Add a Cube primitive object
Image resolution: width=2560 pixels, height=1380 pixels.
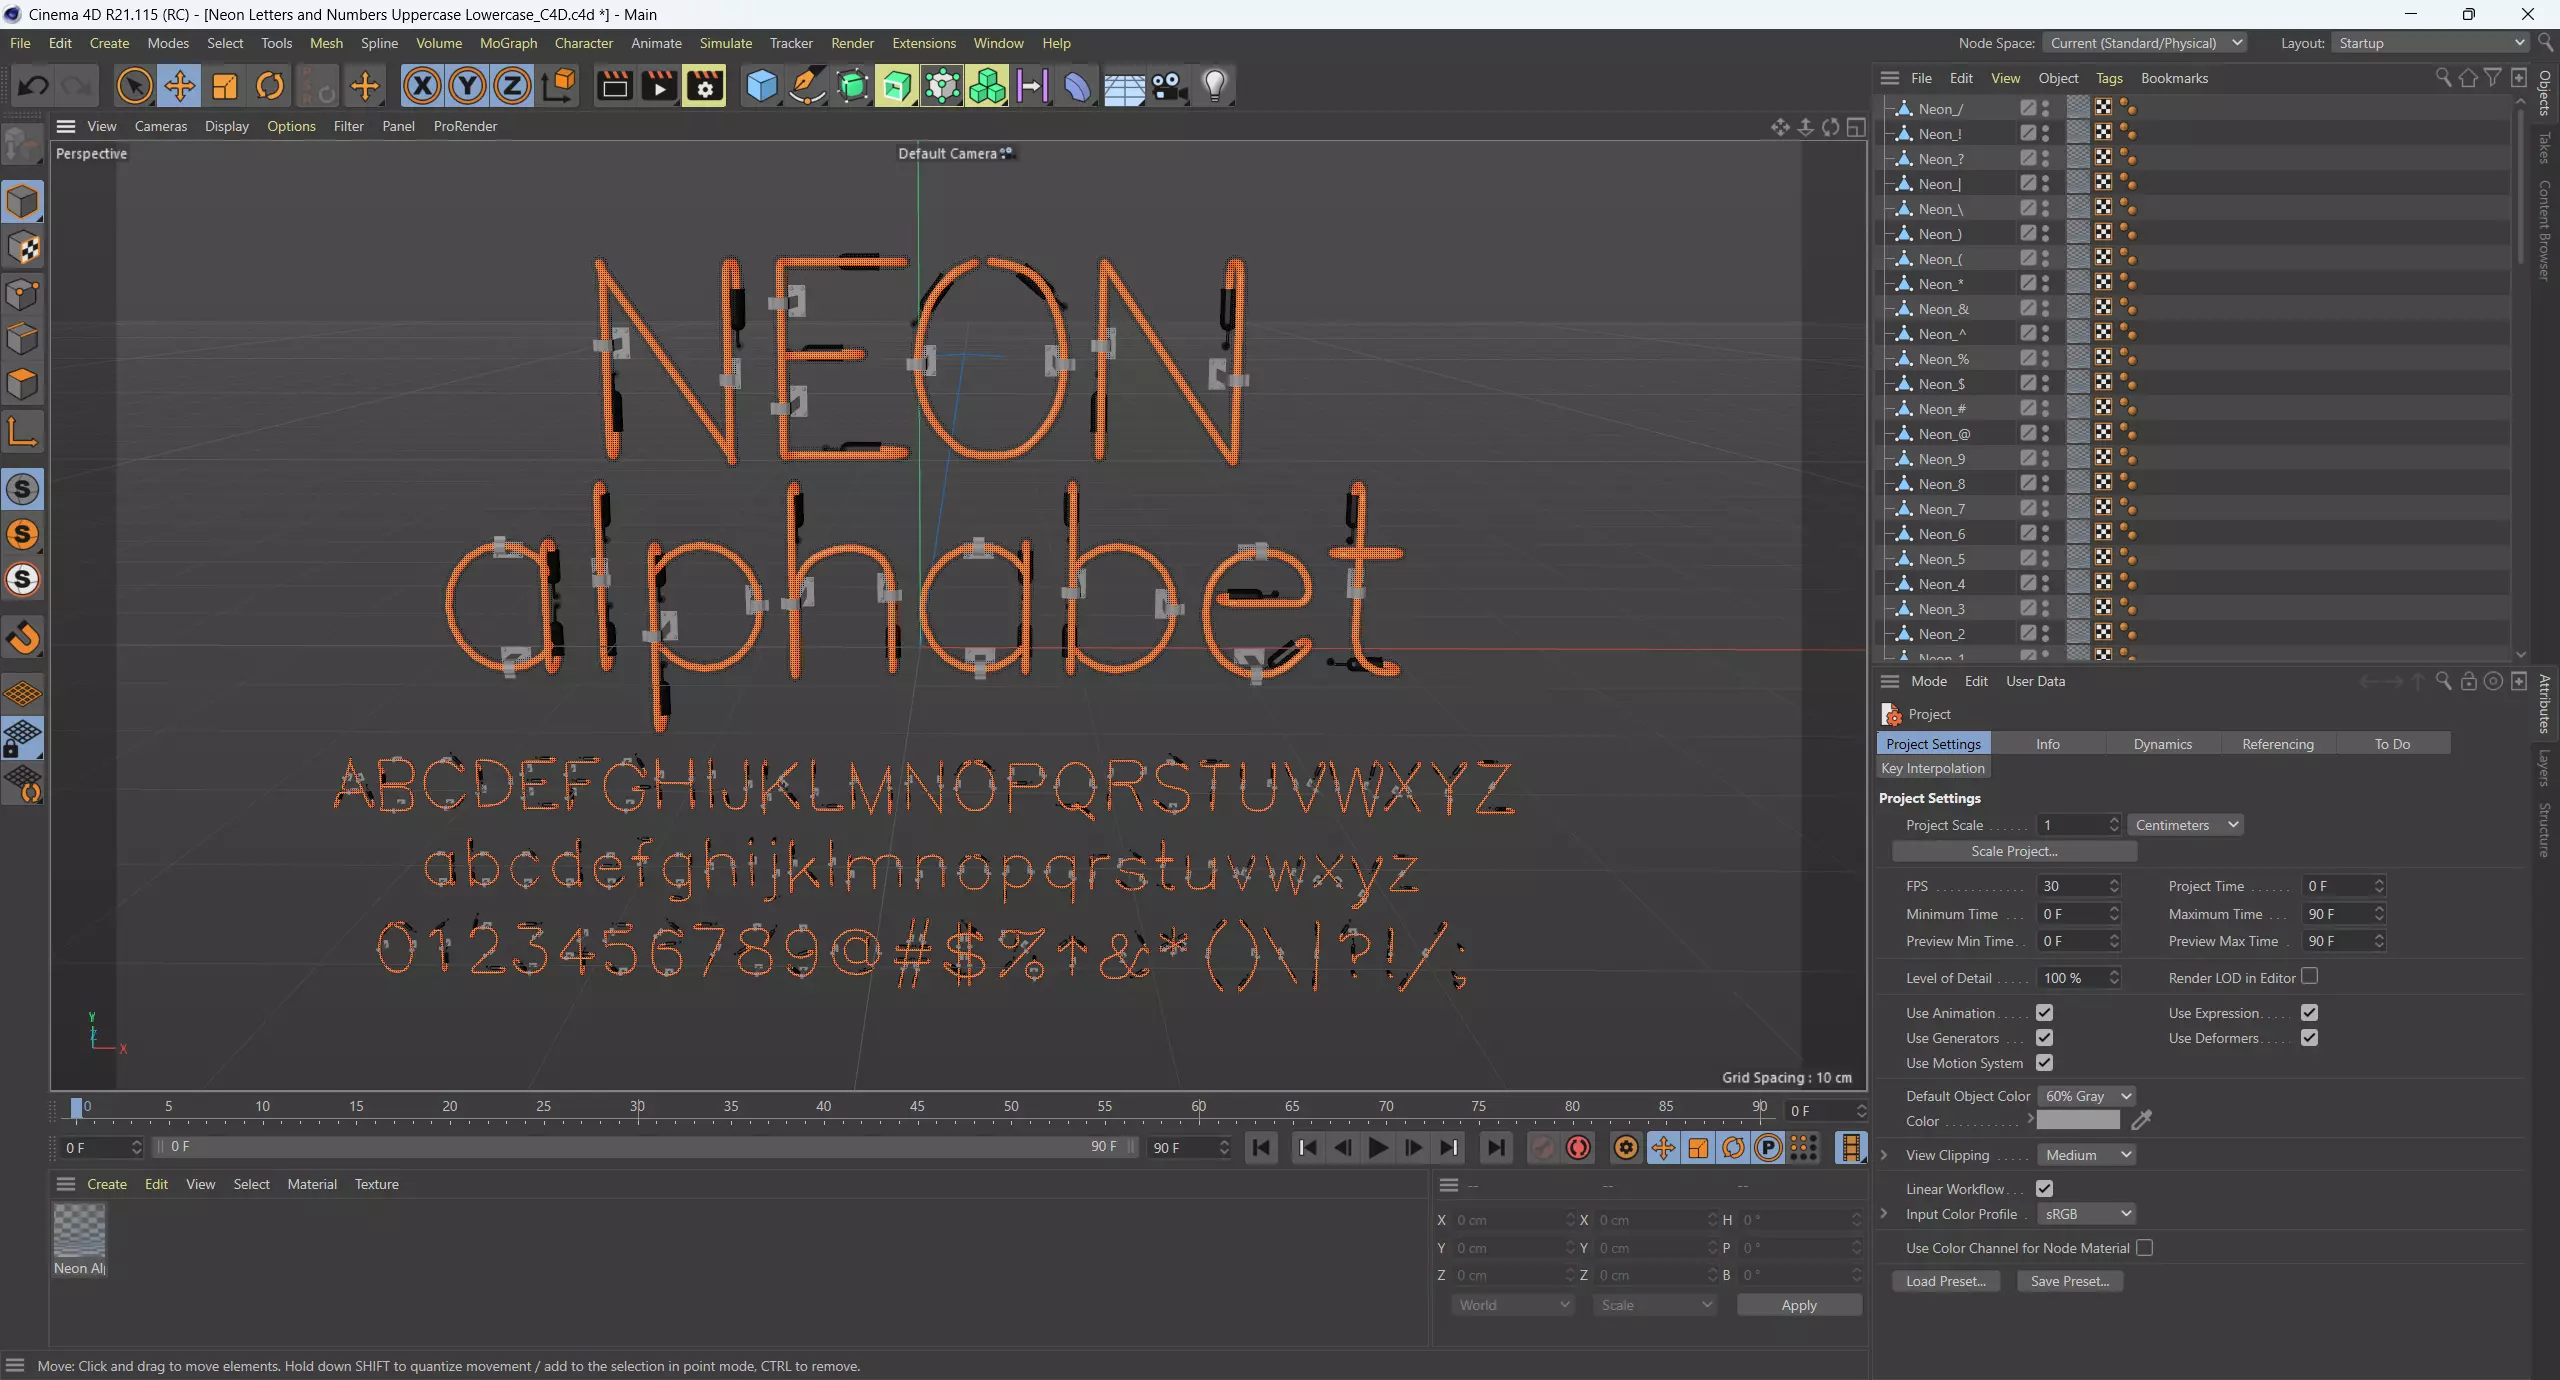pyautogui.click(x=761, y=86)
